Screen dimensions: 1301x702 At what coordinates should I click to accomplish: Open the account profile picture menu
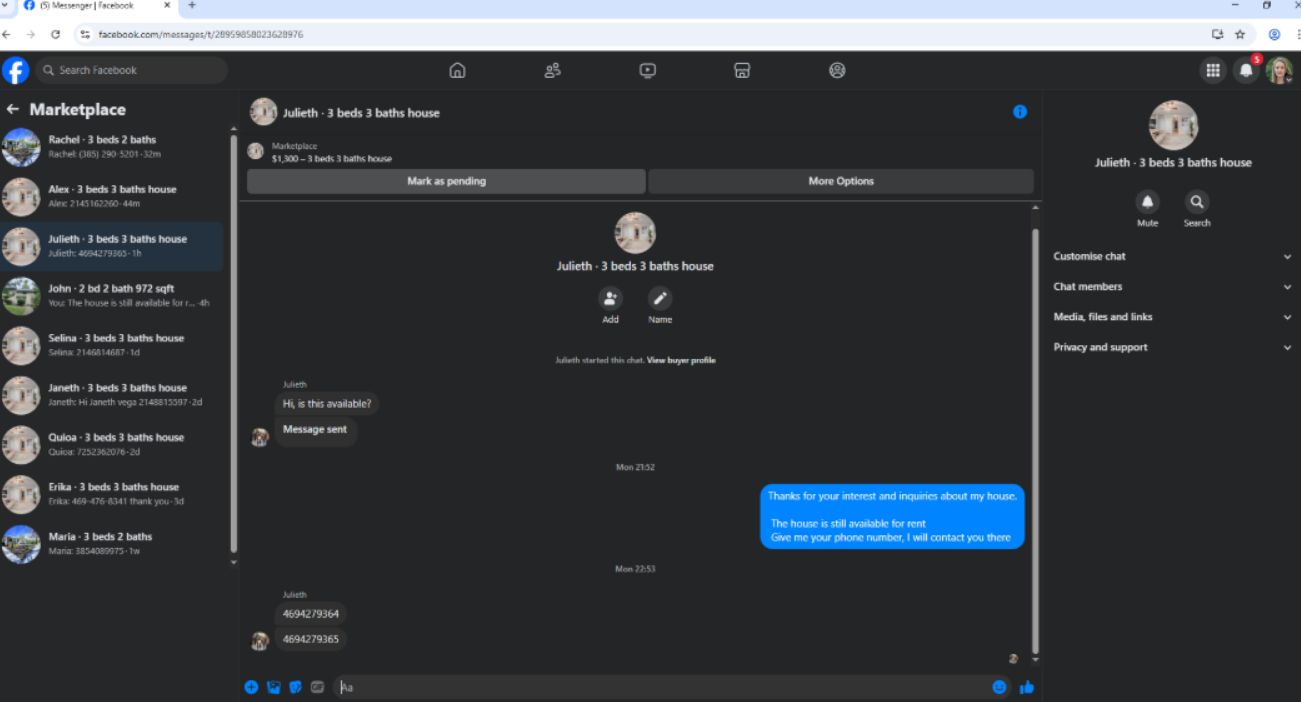pyautogui.click(x=1279, y=70)
